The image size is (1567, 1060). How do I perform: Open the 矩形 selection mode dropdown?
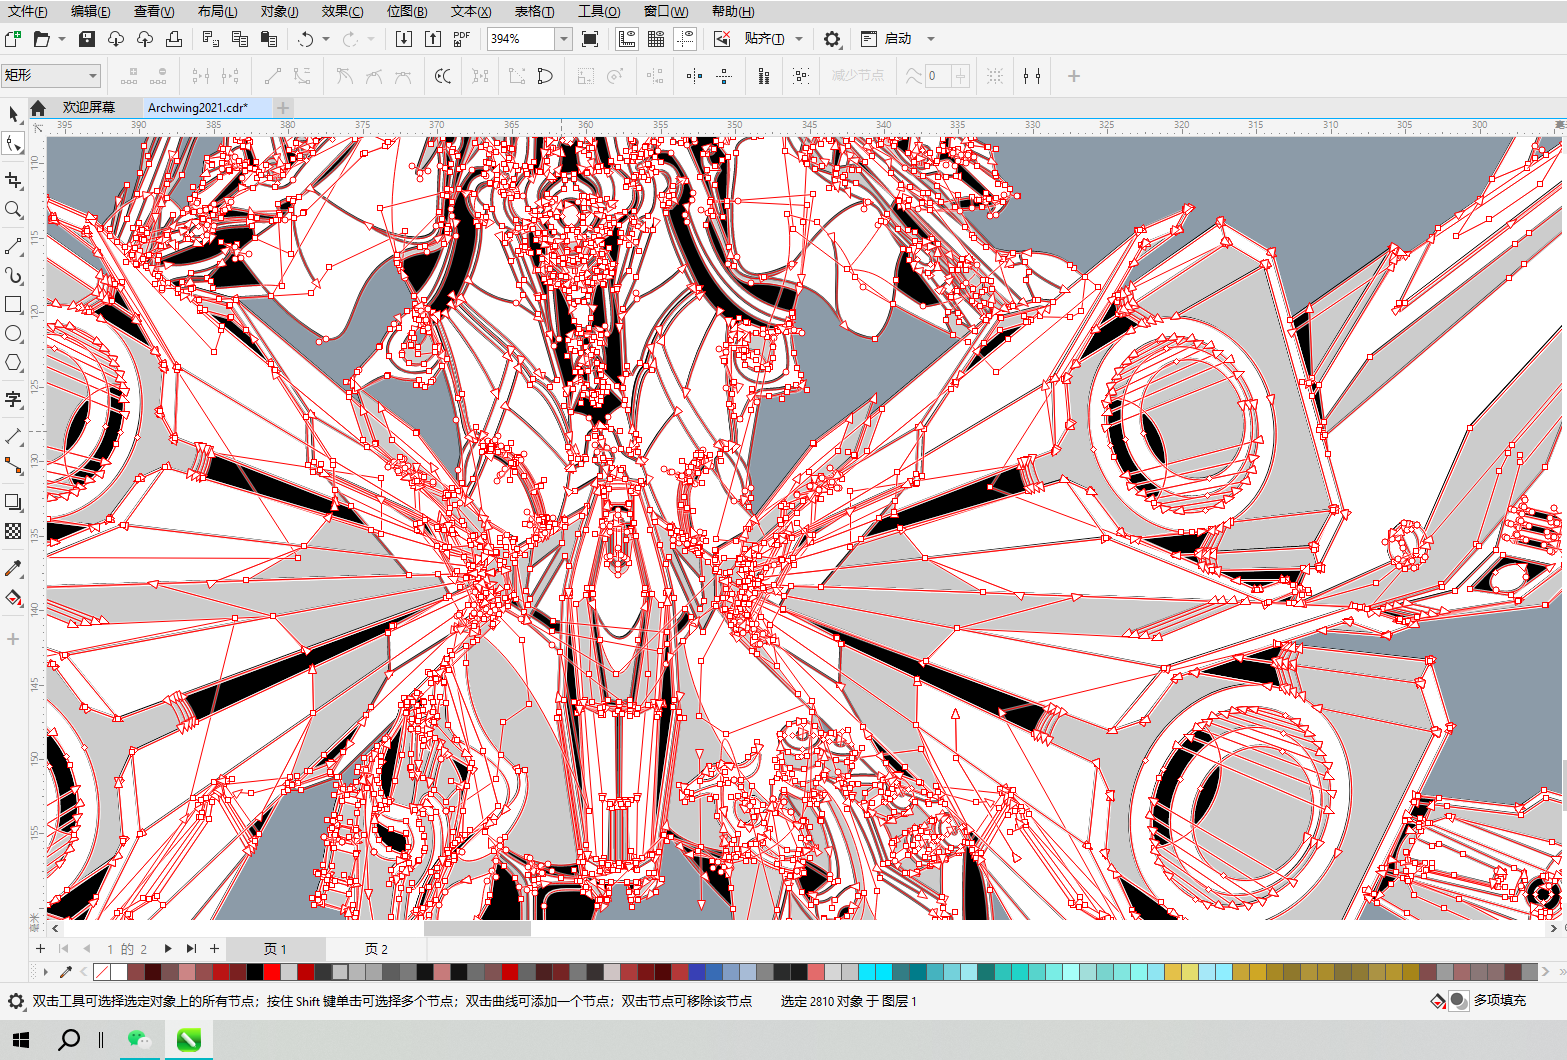[x=51, y=75]
